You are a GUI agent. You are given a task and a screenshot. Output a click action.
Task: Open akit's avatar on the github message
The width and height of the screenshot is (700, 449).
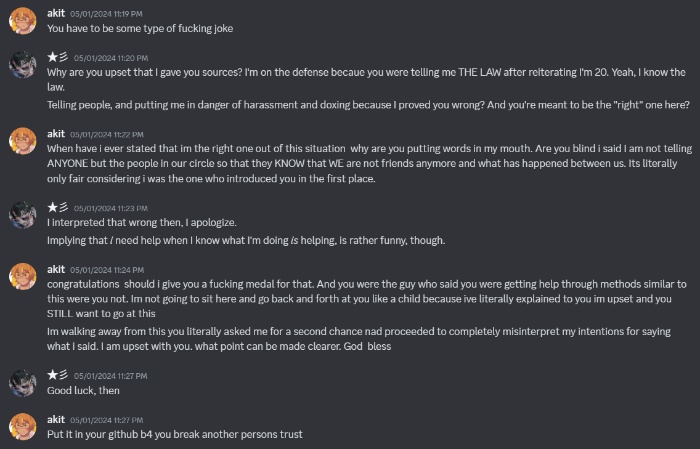(23, 425)
